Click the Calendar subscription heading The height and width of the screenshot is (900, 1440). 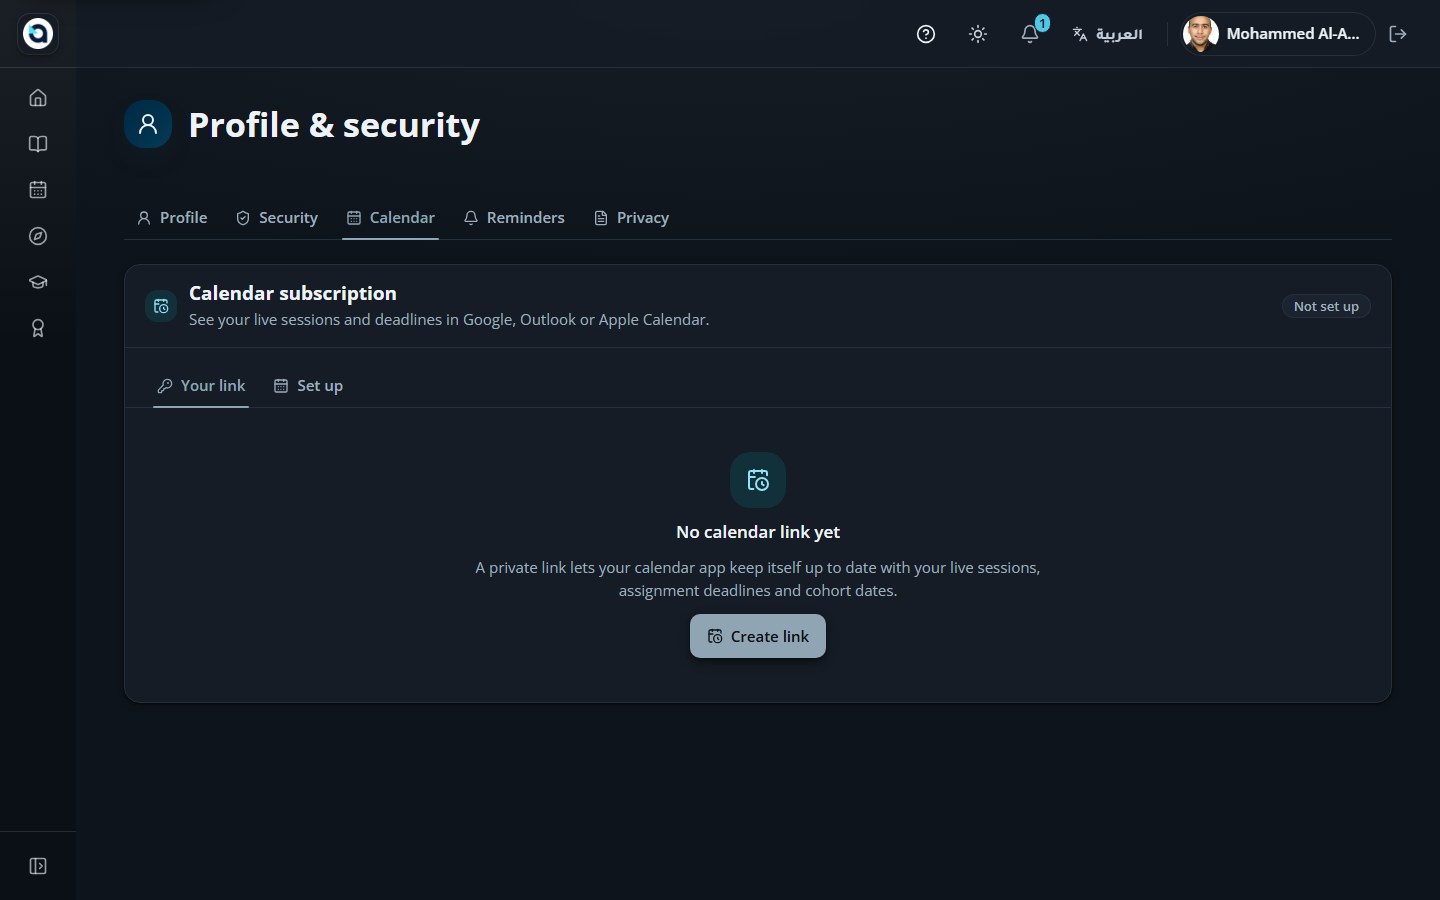click(293, 293)
